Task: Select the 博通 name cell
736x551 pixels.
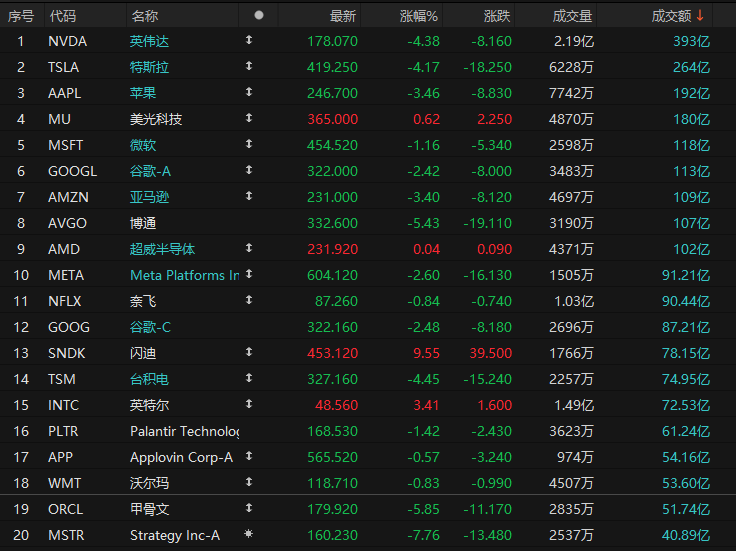Action: (143, 223)
